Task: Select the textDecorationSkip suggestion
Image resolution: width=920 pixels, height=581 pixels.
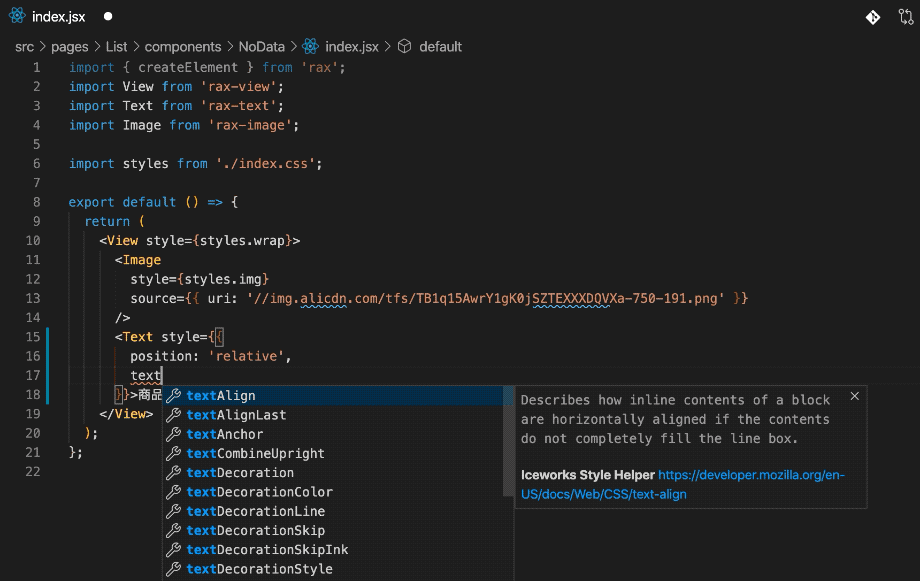Action: 333,531
